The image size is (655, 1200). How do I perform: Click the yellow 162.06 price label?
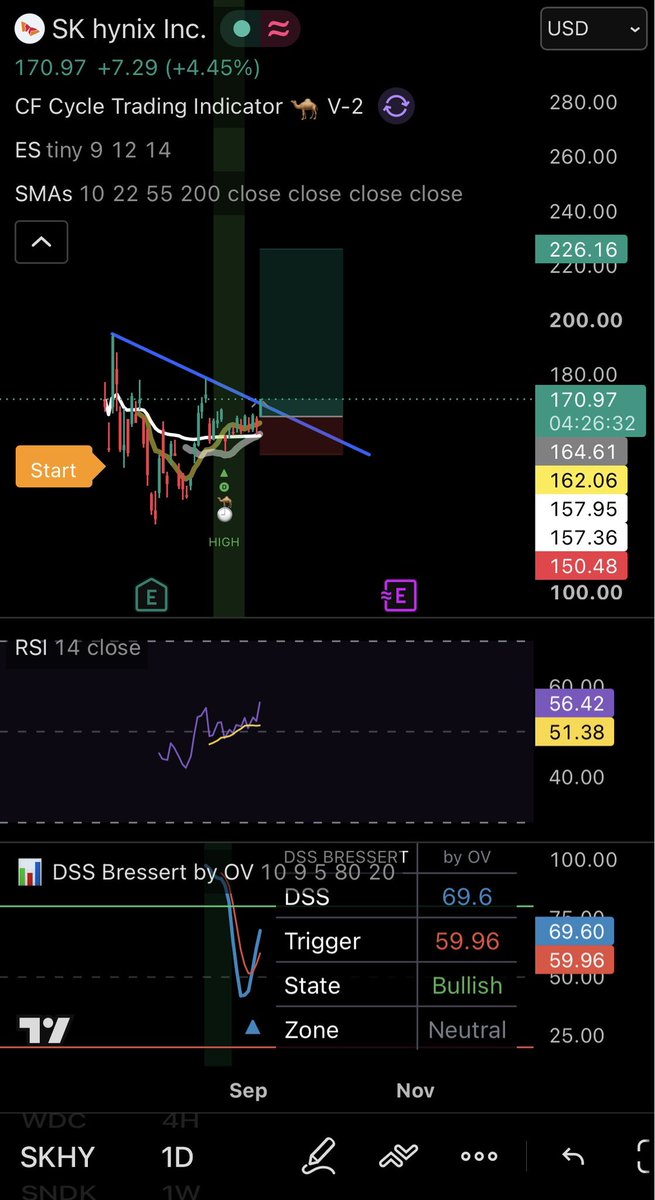pos(582,481)
